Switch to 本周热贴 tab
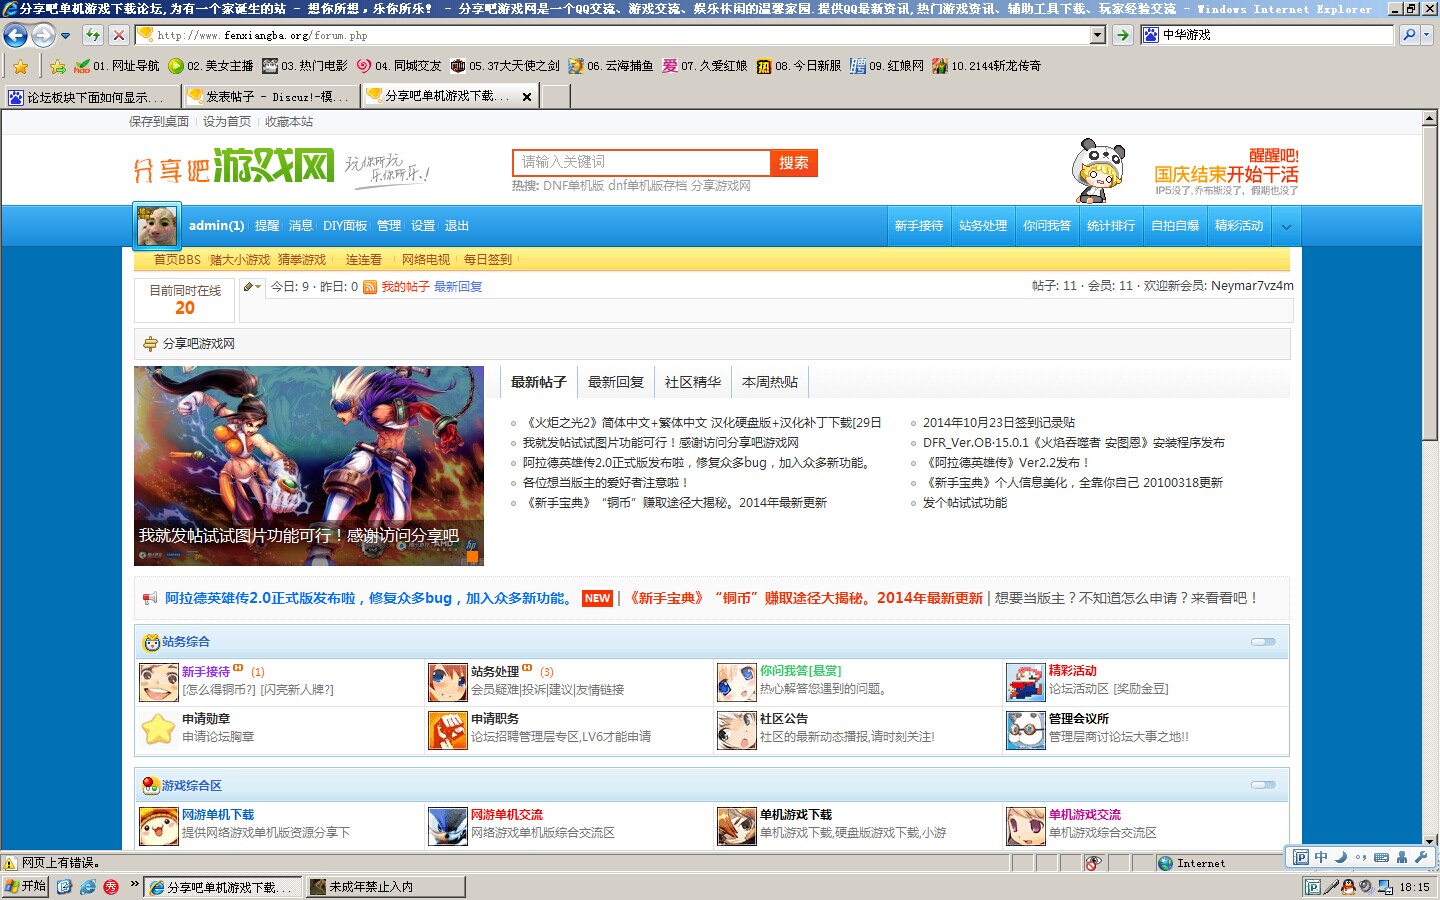 pos(770,382)
